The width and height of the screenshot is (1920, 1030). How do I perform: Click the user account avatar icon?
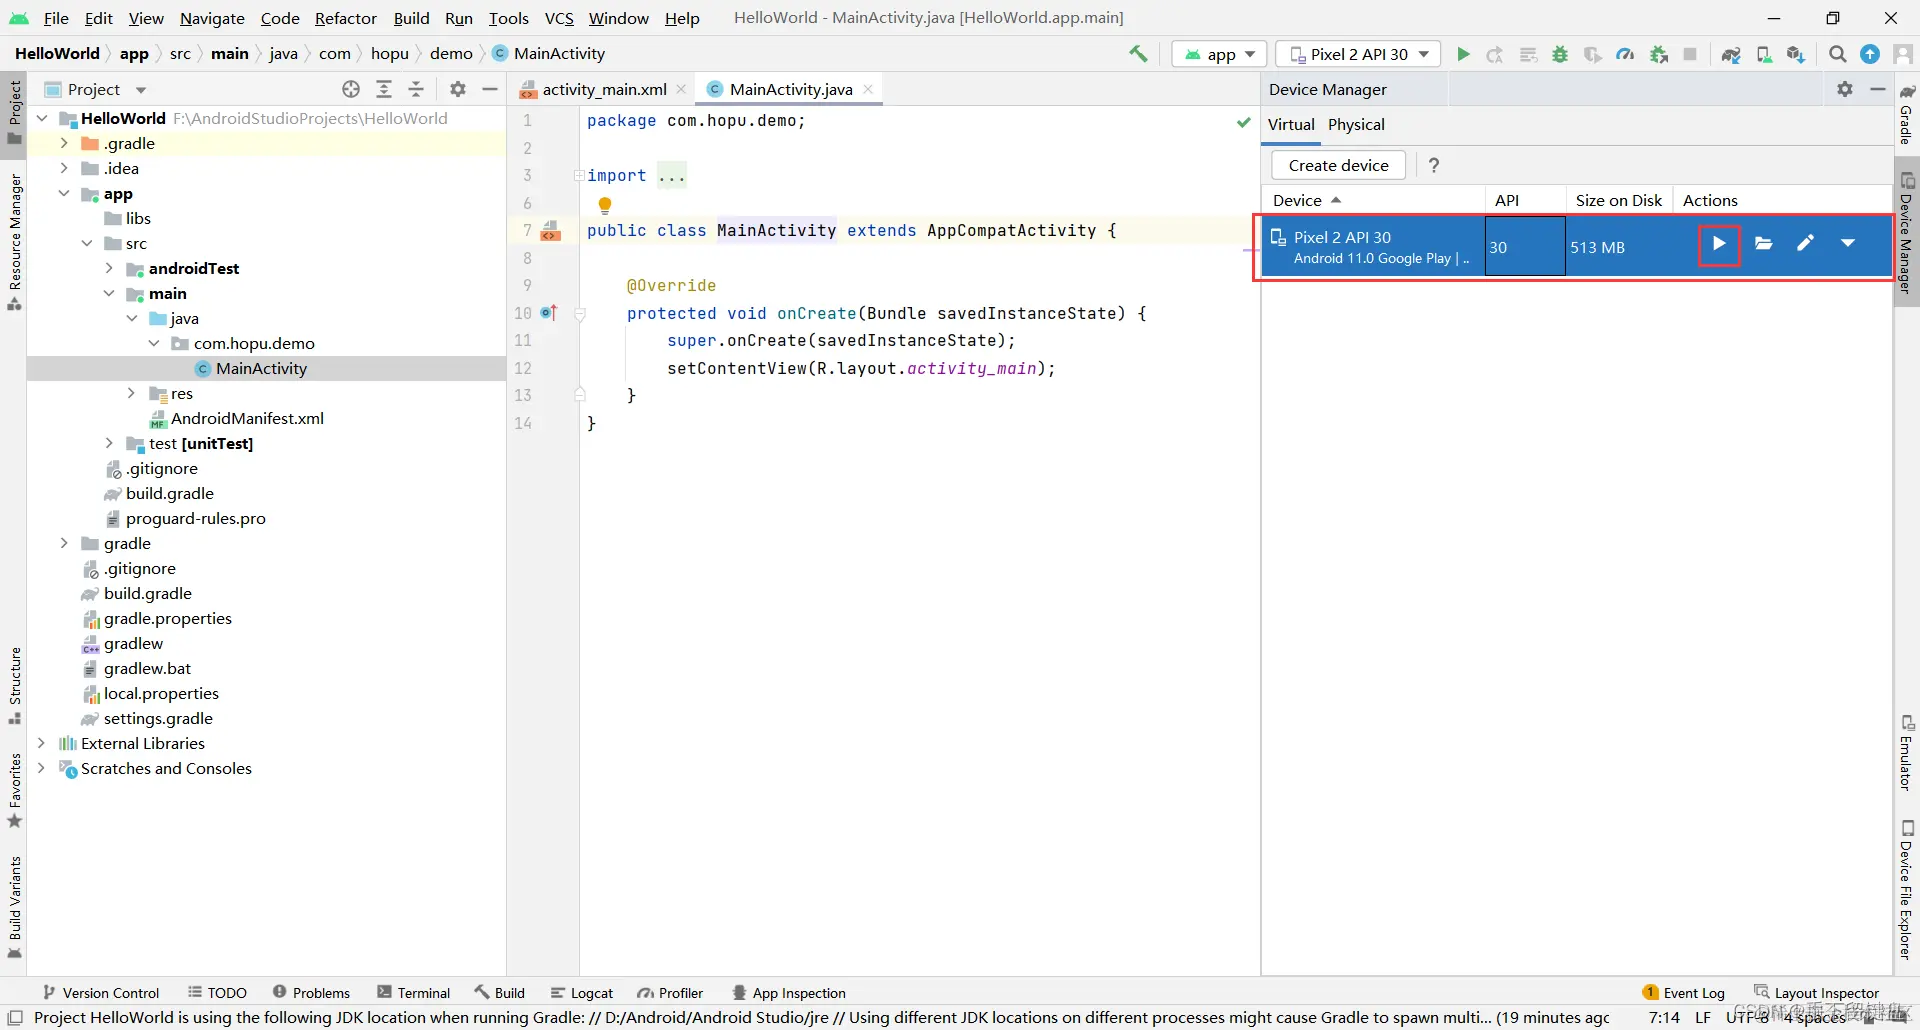click(1903, 54)
